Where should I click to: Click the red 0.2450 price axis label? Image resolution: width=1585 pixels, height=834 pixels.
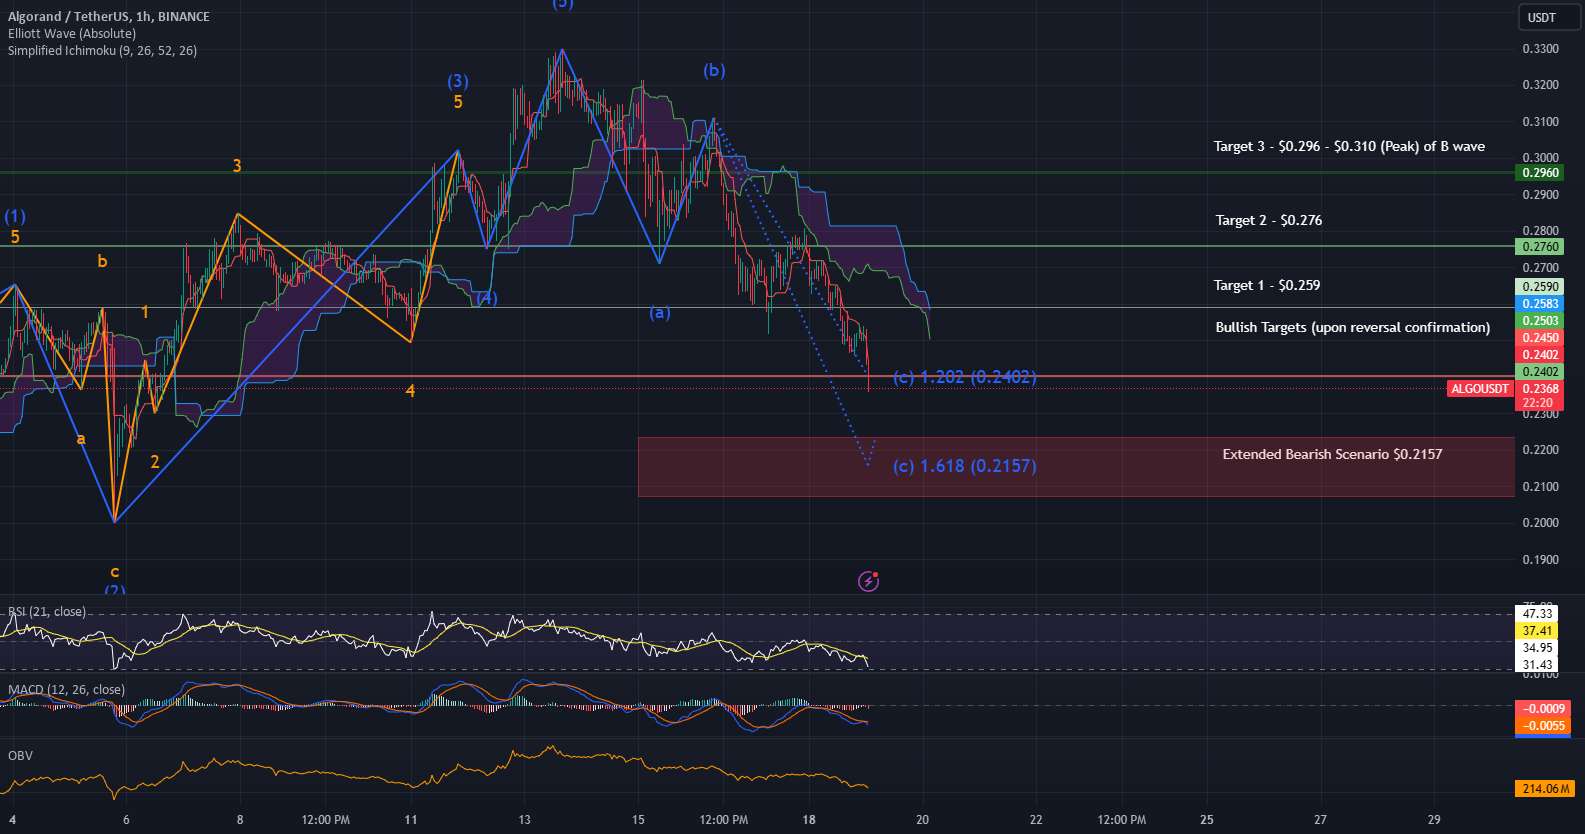pyautogui.click(x=1541, y=338)
